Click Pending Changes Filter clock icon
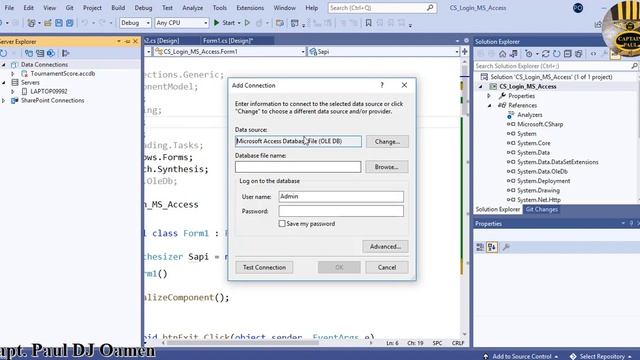 529,54
